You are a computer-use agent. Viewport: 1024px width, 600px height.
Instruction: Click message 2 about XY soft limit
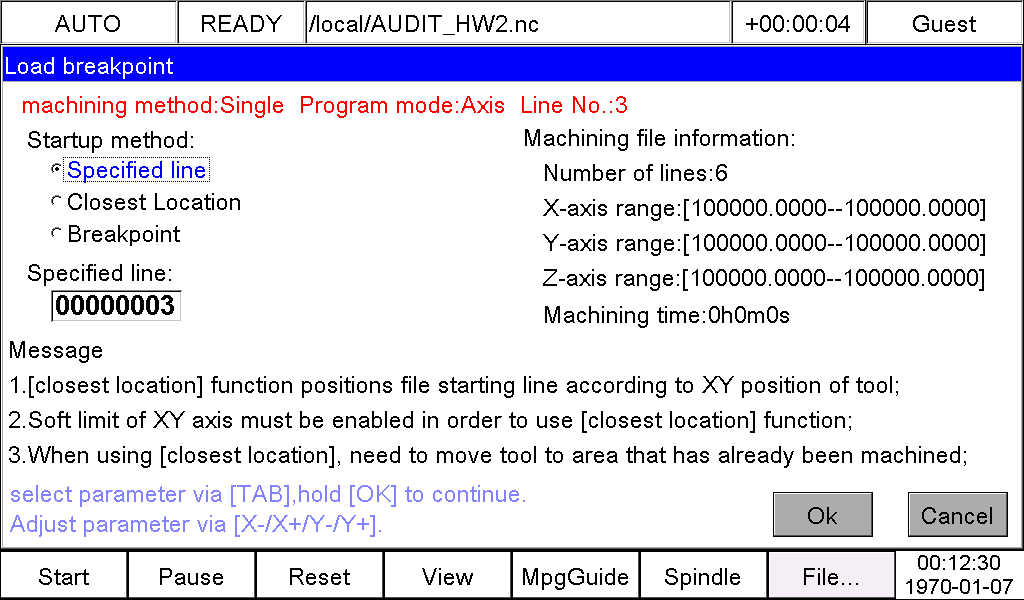(431, 420)
